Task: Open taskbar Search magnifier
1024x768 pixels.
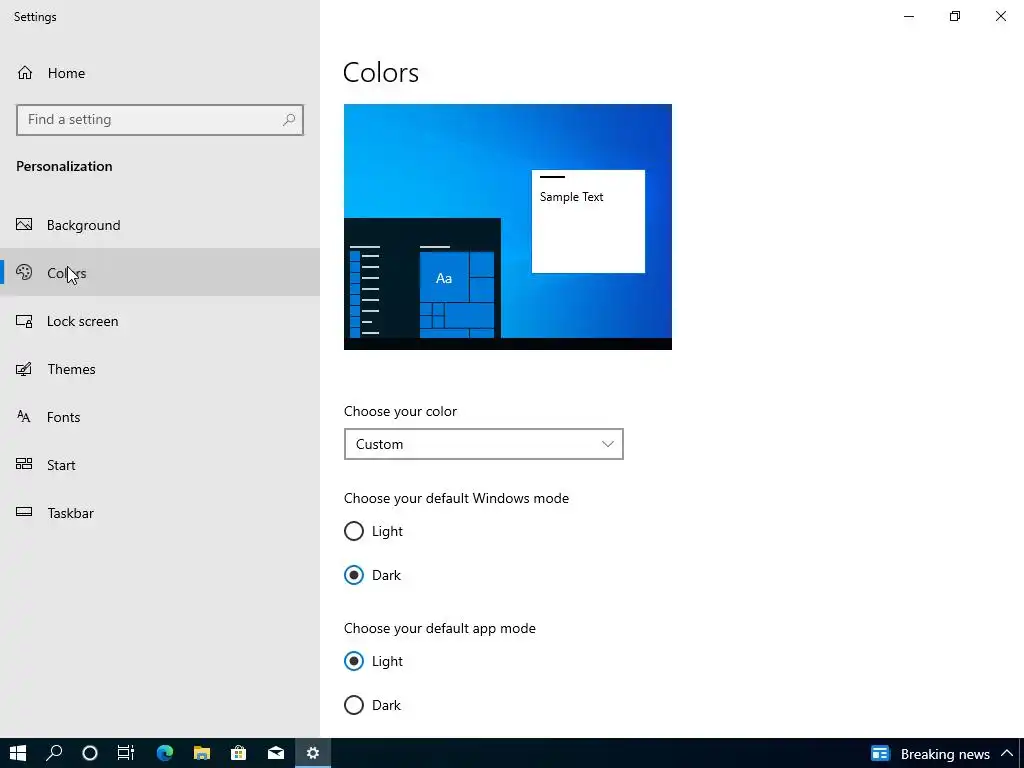Action: pos(54,753)
